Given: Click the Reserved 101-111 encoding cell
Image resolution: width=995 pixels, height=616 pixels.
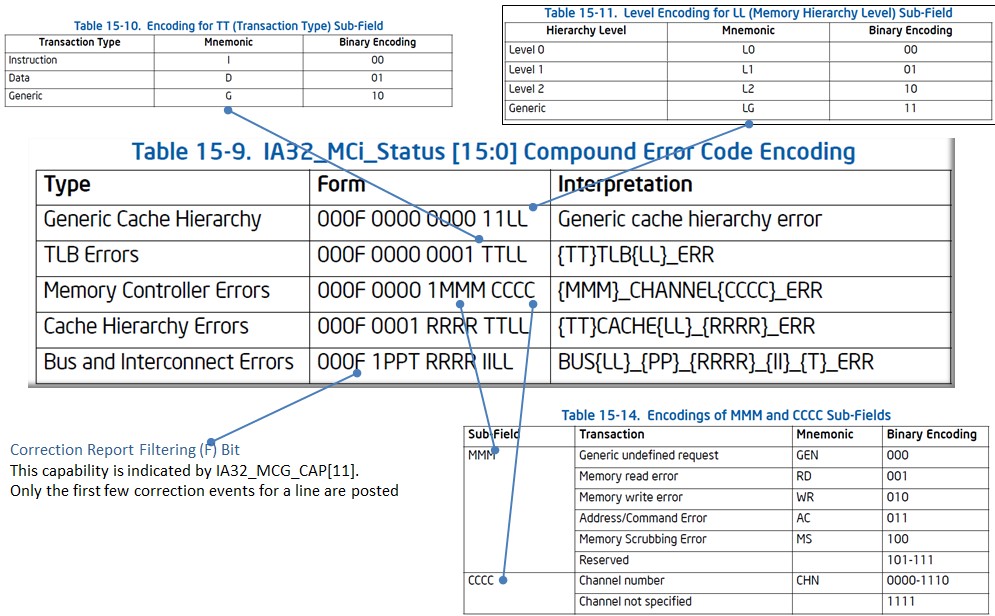Looking at the screenshot, I should [910, 559].
